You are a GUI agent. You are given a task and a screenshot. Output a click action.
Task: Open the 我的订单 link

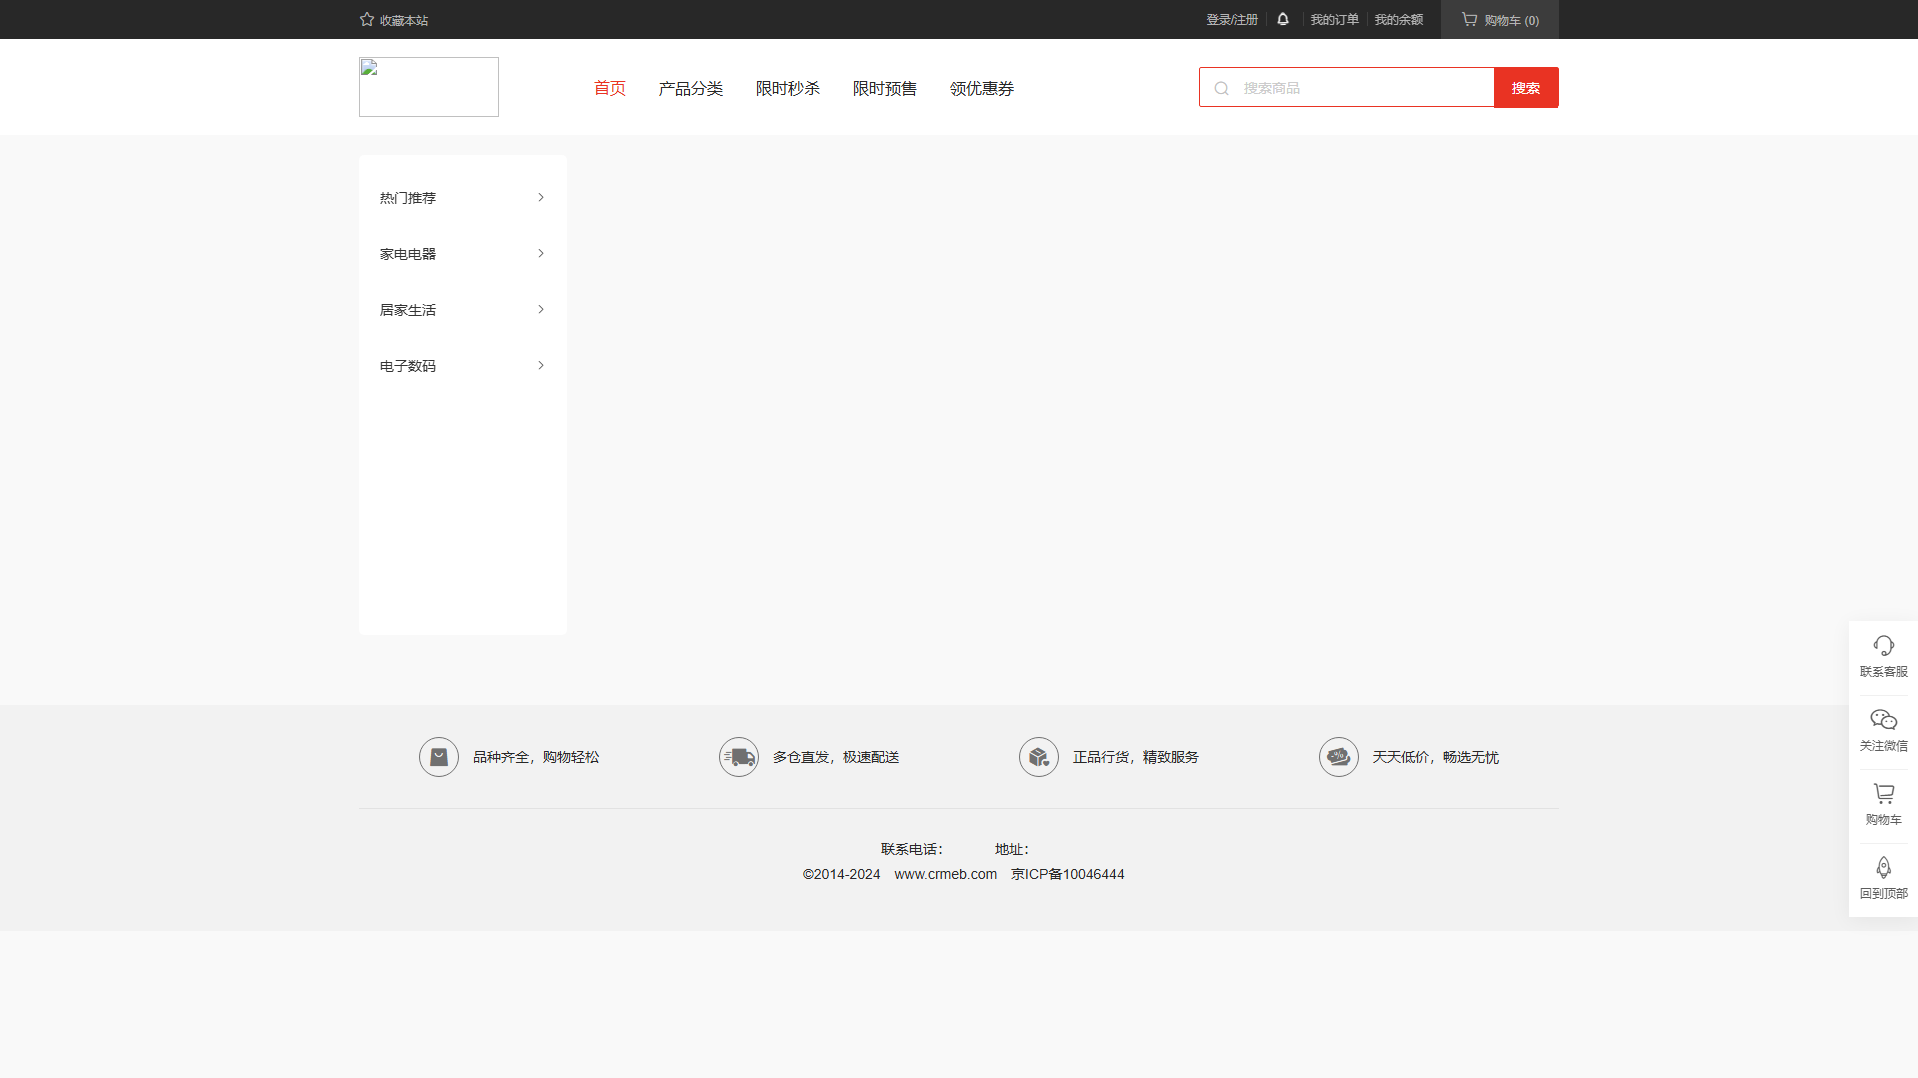coord(1335,20)
